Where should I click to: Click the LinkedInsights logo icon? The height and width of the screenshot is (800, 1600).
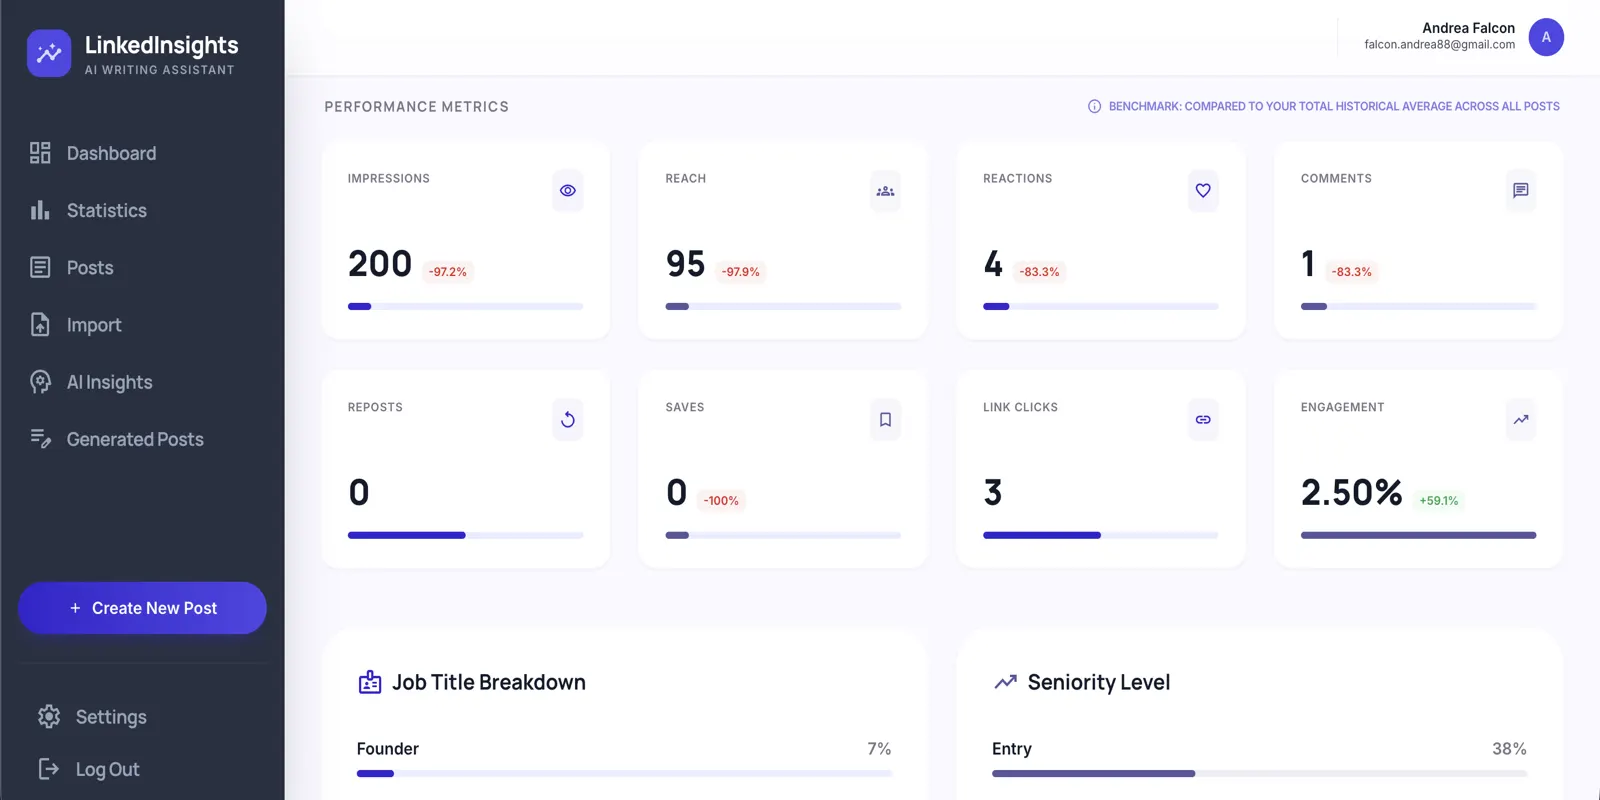click(x=49, y=54)
